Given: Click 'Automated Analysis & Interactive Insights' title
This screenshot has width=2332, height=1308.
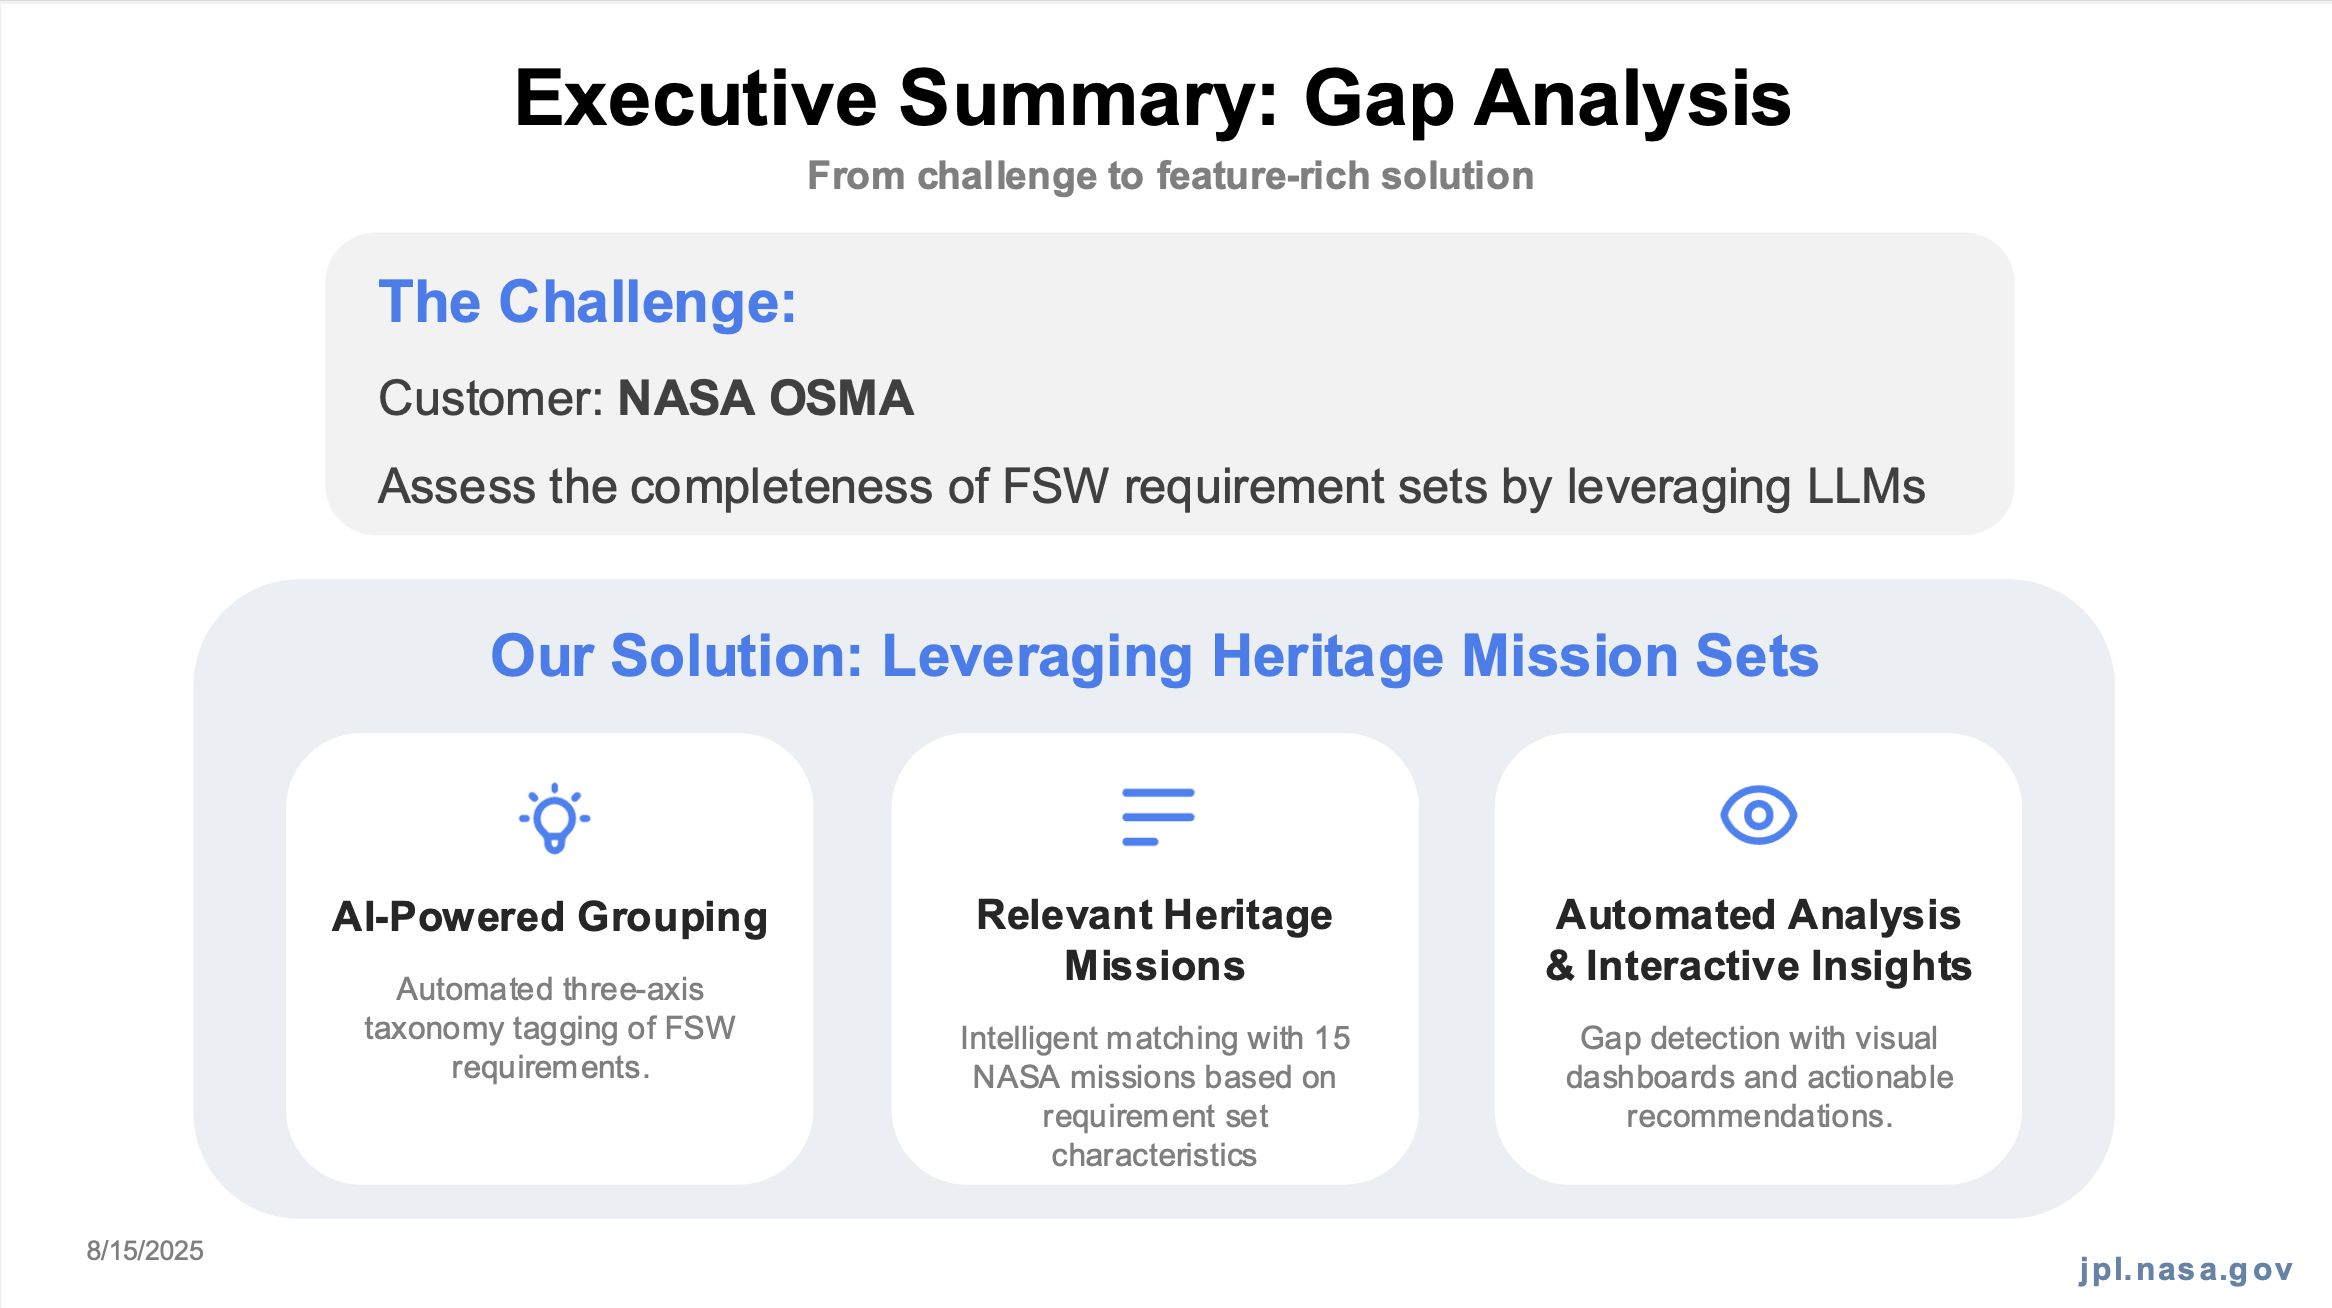Looking at the screenshot, I should pyautogui.click(x=1758, y=940).
